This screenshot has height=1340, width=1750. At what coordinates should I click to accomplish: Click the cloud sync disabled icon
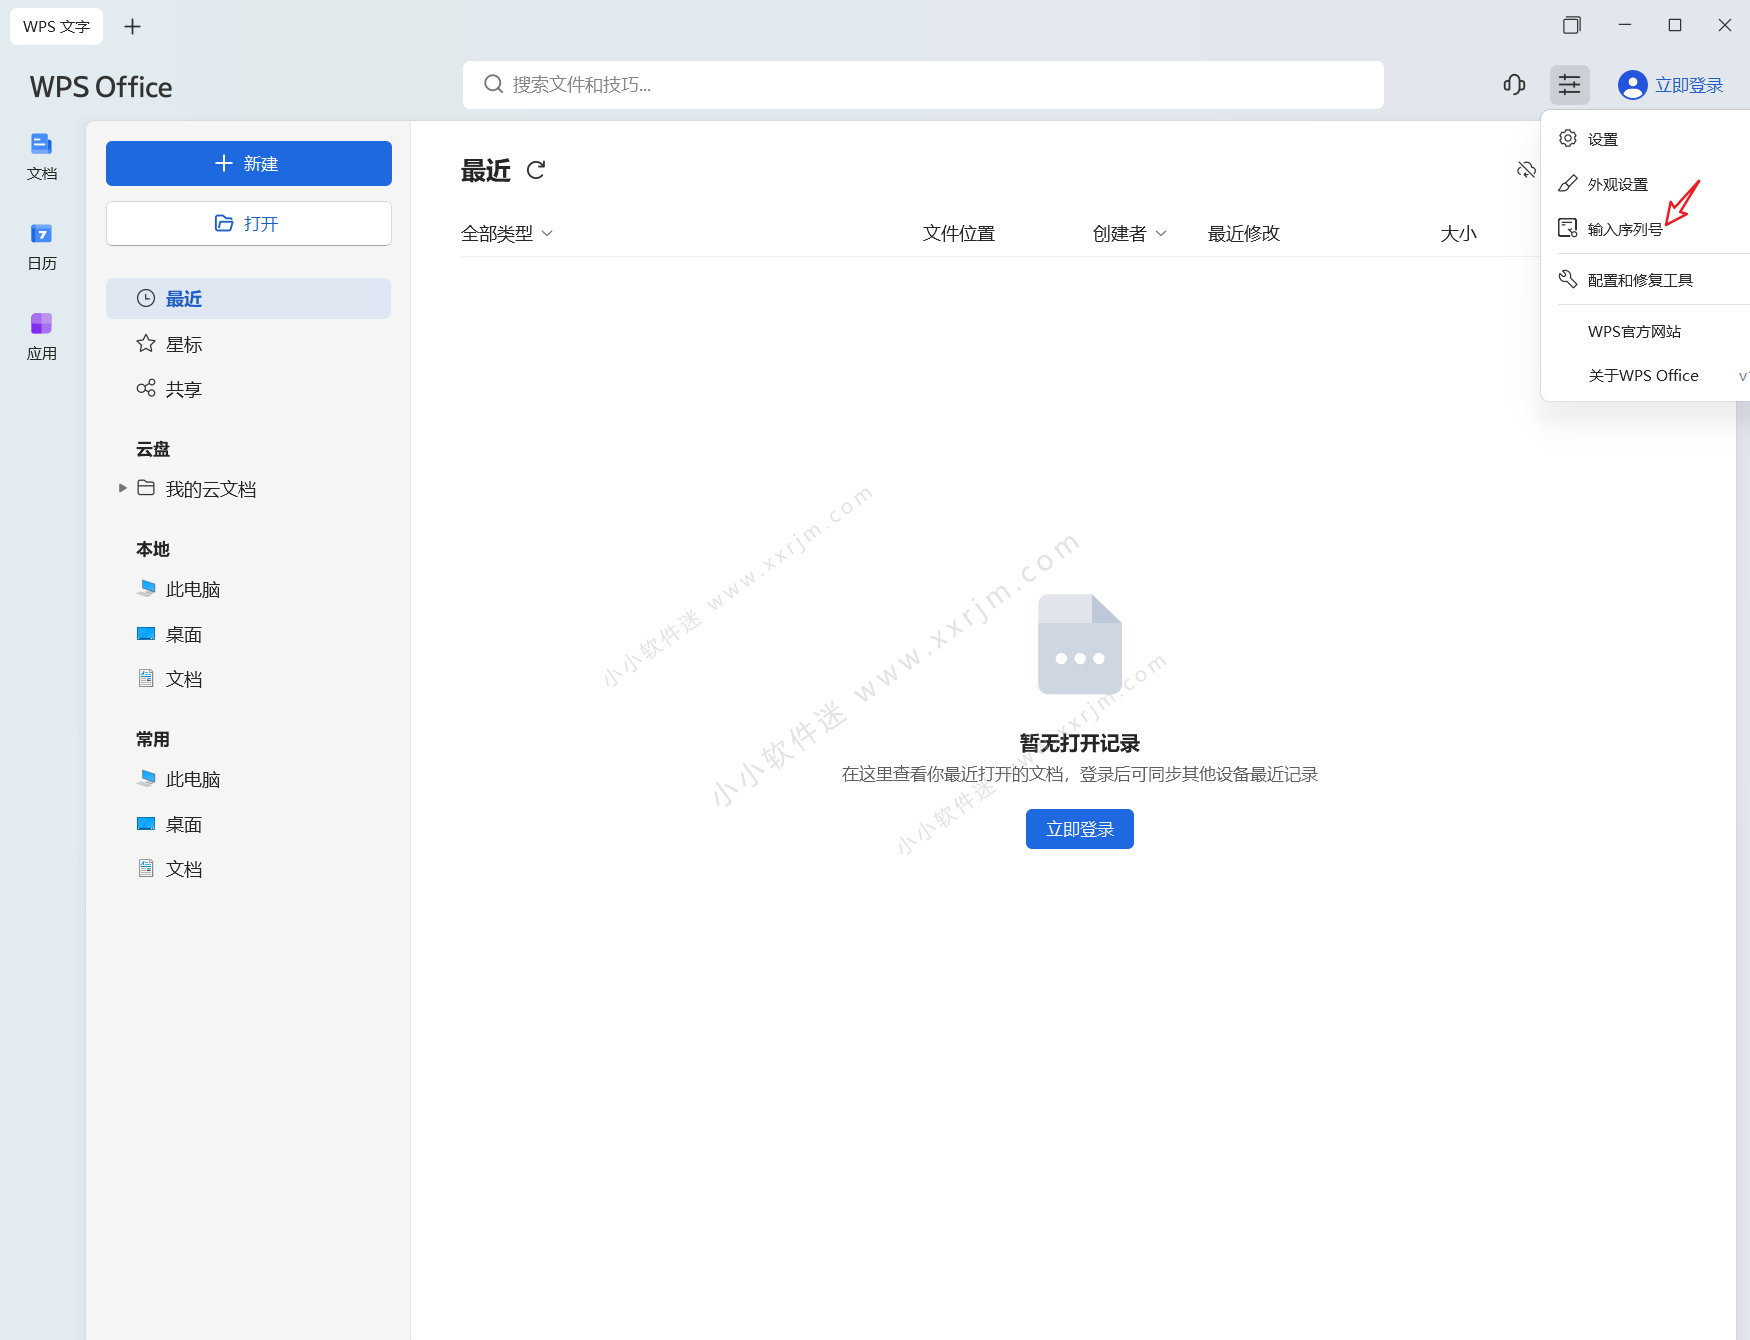tap(1526, 170)
